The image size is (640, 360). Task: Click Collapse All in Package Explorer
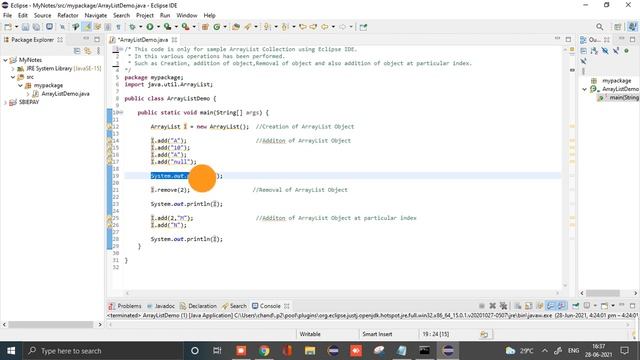pyautogui.click(x=77, y=51)
